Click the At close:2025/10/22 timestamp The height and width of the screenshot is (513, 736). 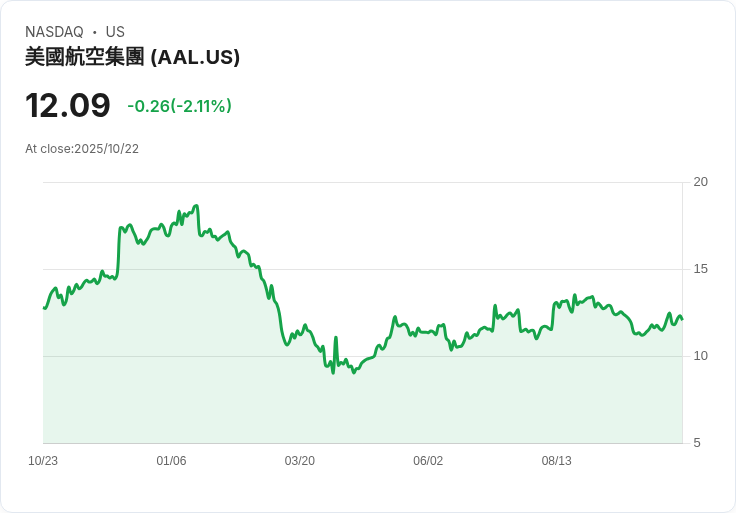coord(82,149)
